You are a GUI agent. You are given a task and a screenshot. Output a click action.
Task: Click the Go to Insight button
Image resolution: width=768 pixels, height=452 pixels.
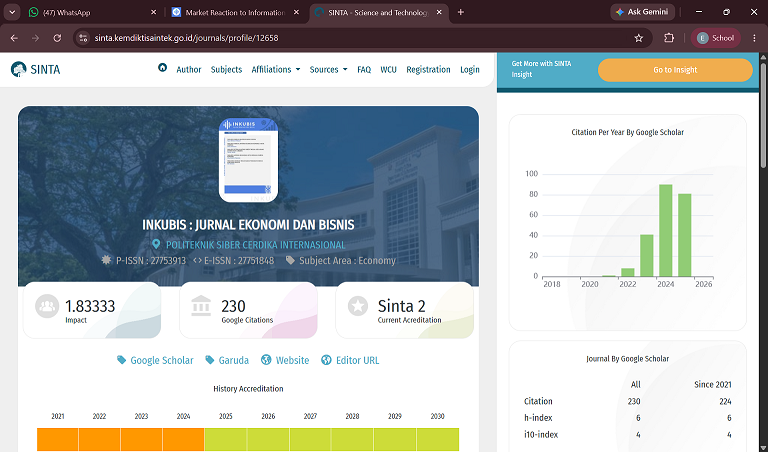(x=675, y=70)
